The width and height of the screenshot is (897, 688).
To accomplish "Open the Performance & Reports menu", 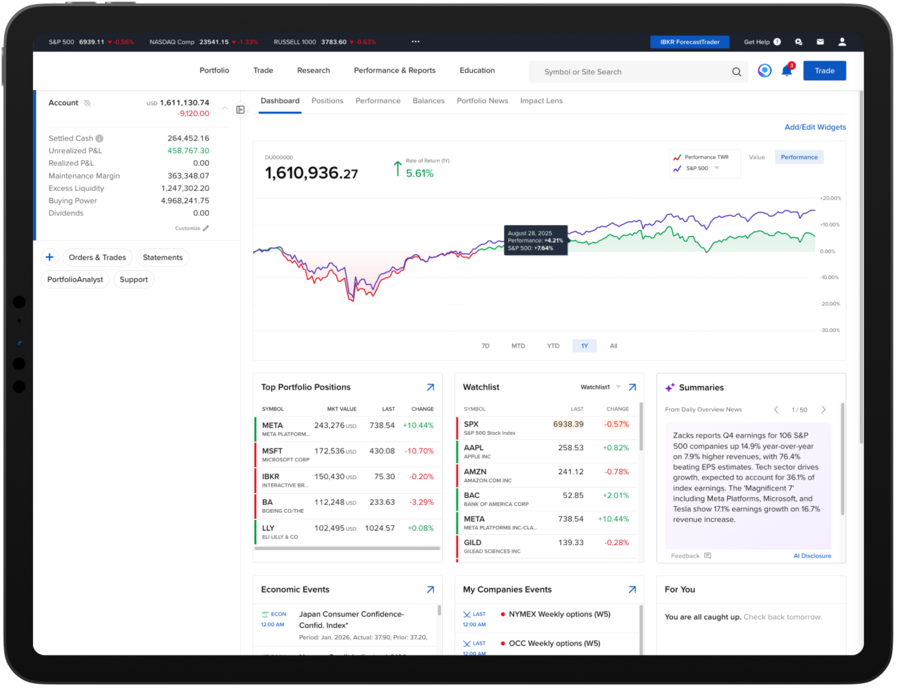I will [395, 70].
